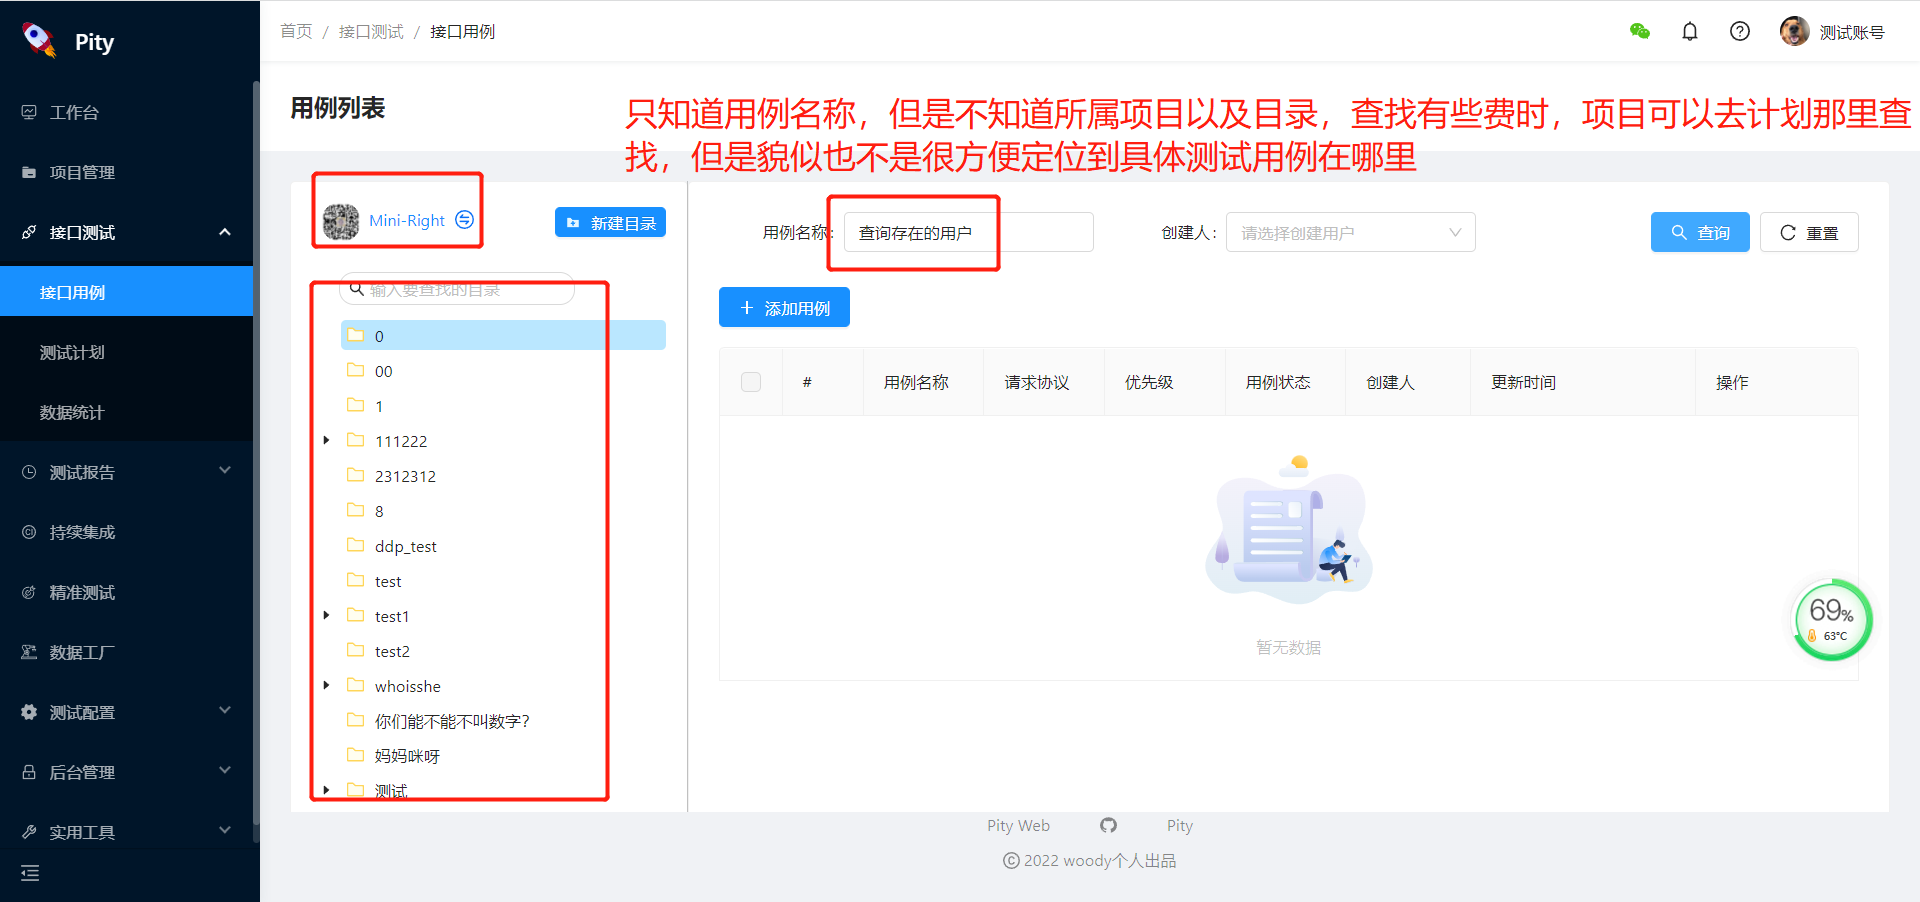The image size is (1920, 902).
Task: Click the GitHub icon in the footer
Action: click(x=1108, y=825)
